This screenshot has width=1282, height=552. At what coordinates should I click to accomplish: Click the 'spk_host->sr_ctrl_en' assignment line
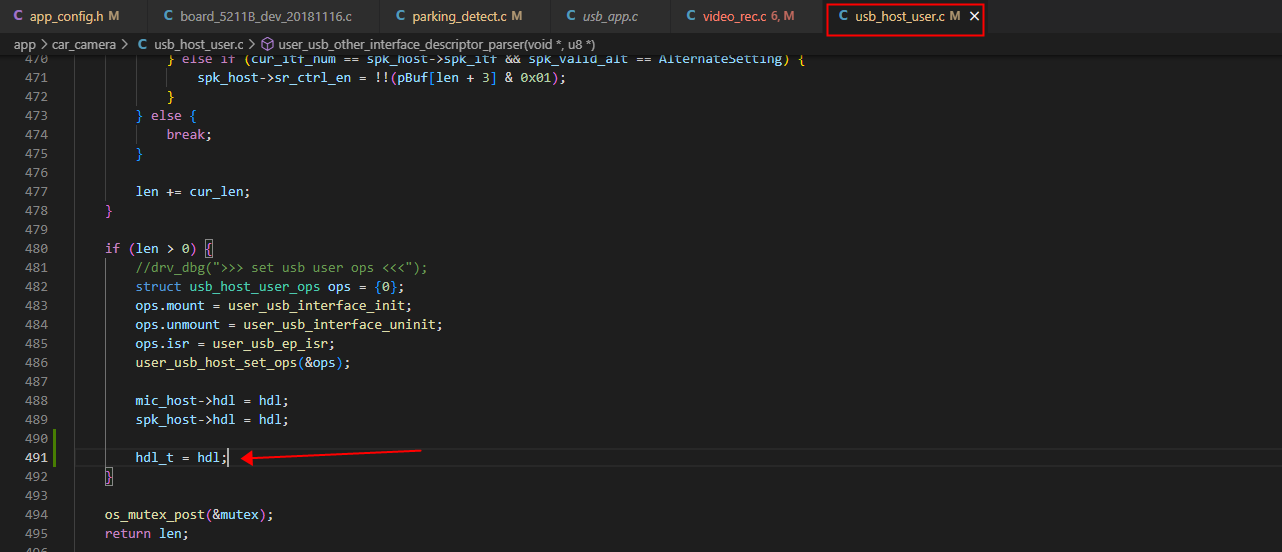(382, 78)
